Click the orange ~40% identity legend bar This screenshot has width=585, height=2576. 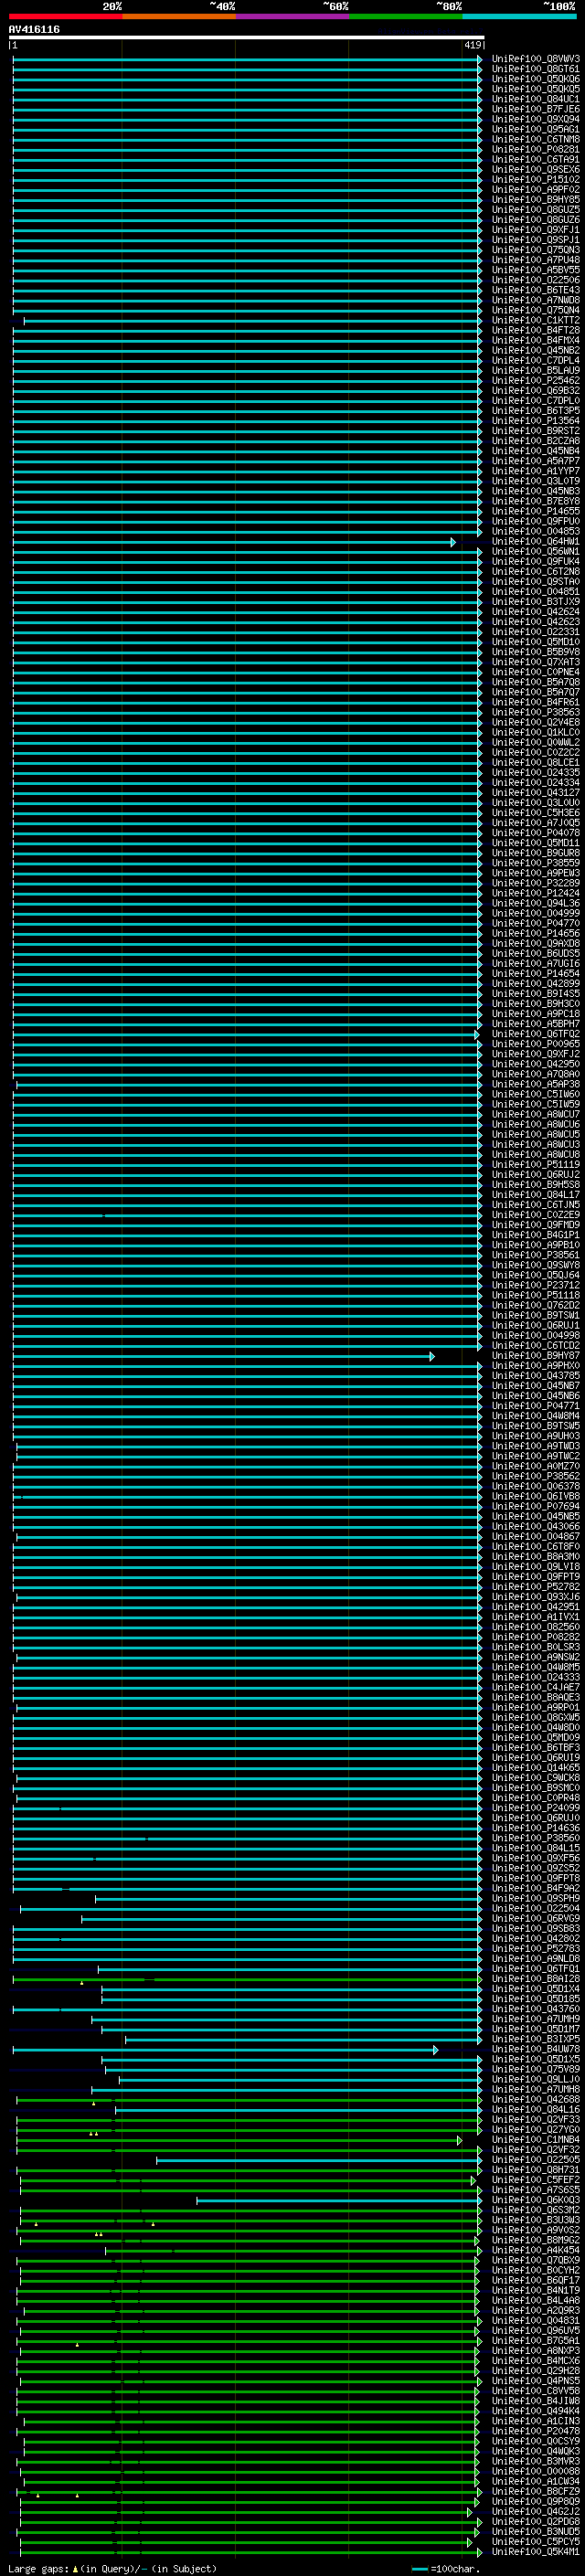(x=179, y=16)
